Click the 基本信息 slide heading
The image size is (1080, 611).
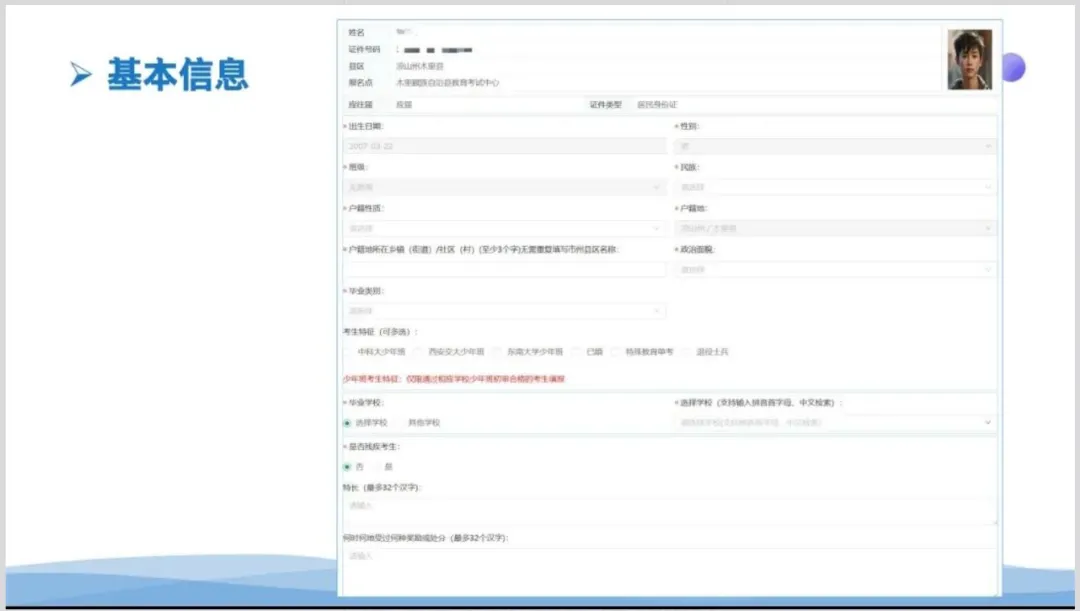(178, 74)
